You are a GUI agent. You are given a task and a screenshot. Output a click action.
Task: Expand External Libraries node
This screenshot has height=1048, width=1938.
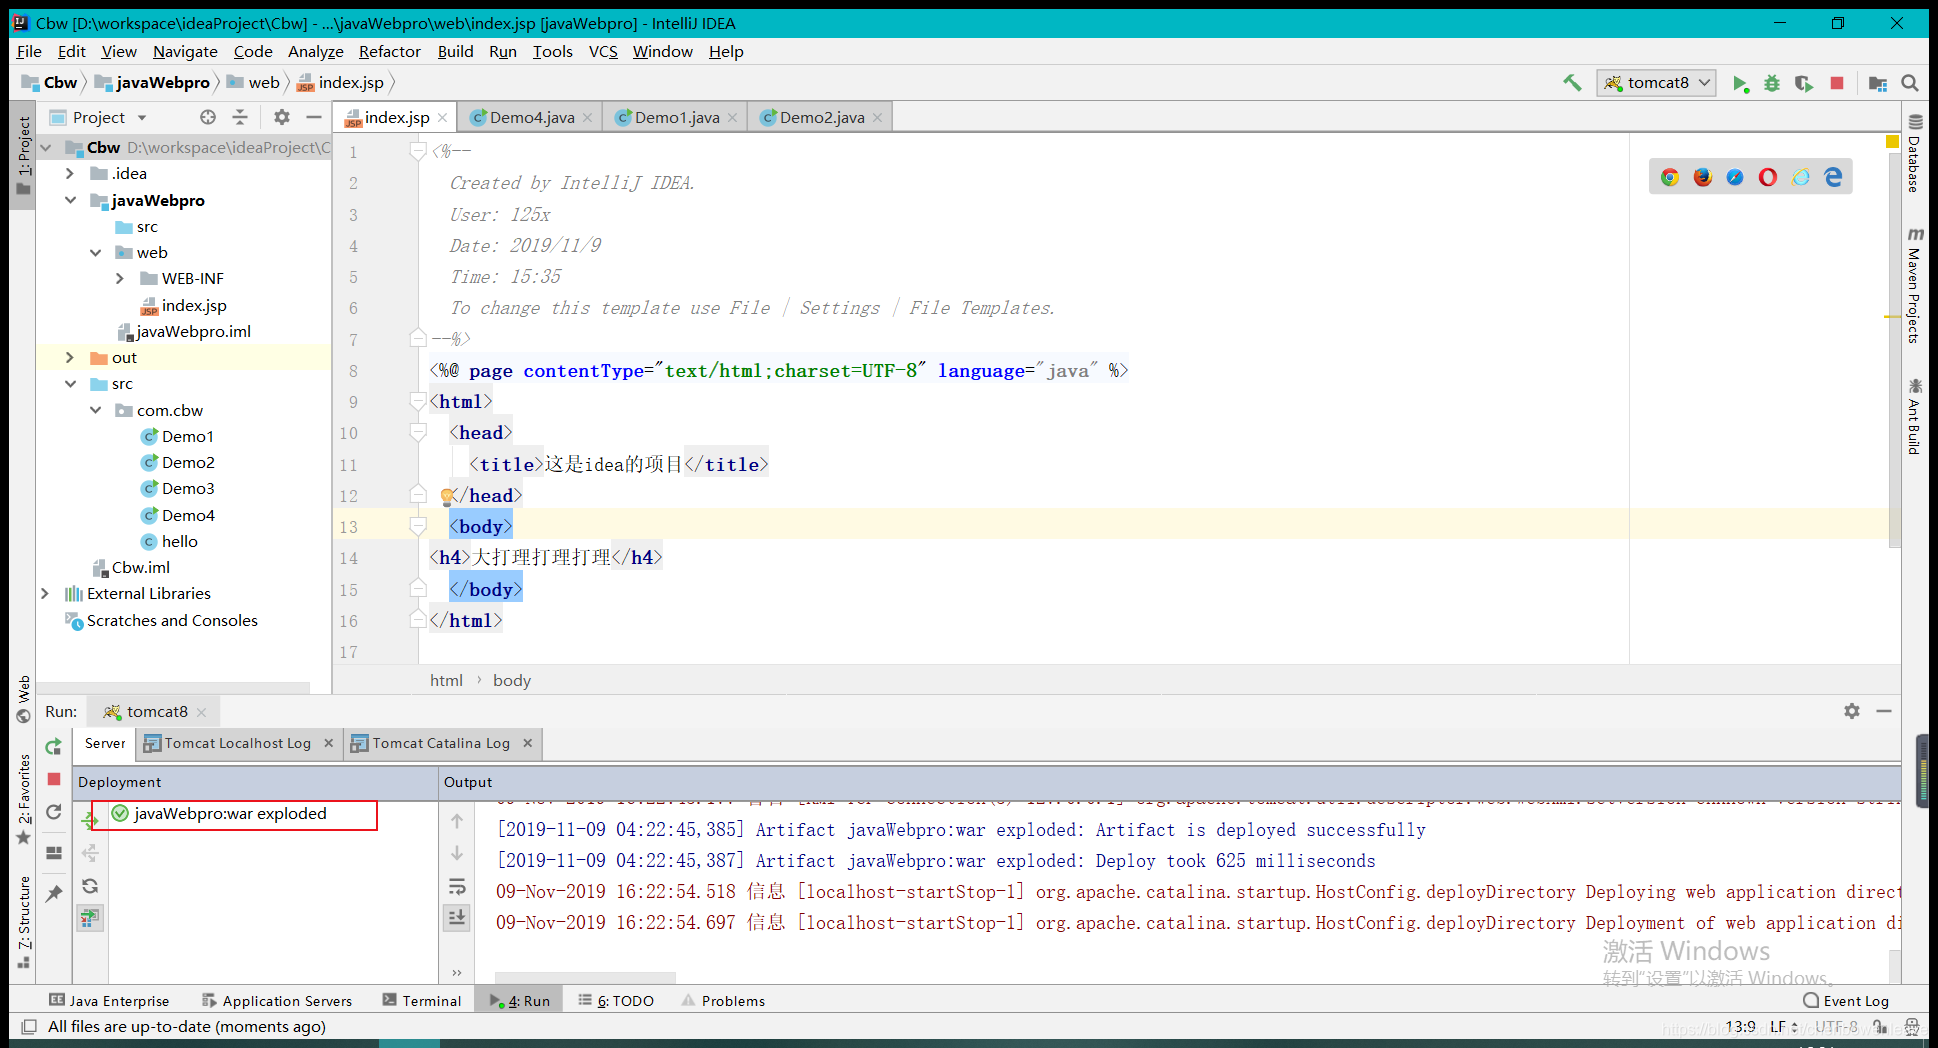(44, 594)
